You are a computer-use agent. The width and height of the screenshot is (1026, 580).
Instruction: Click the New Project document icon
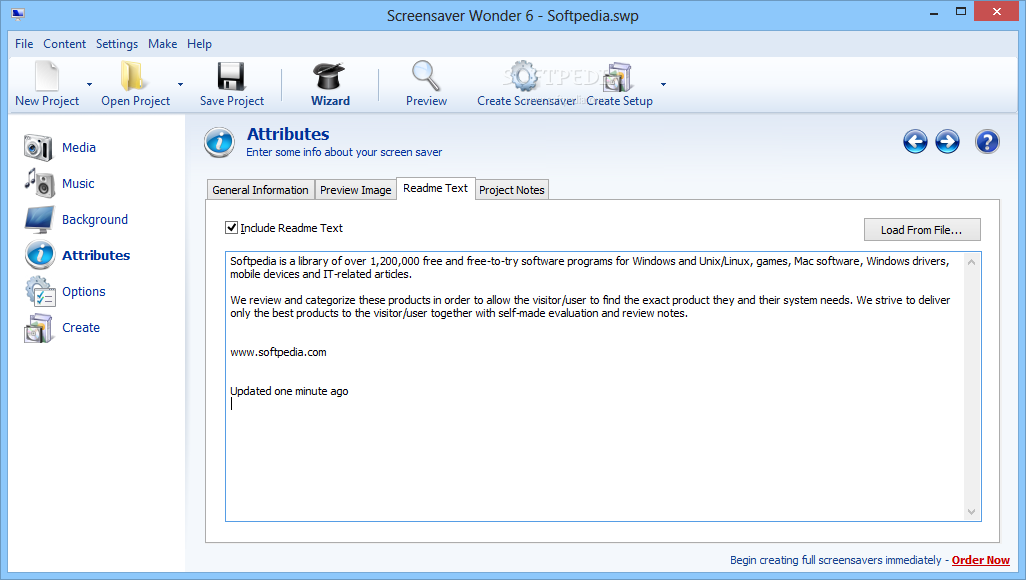(47, 76)
